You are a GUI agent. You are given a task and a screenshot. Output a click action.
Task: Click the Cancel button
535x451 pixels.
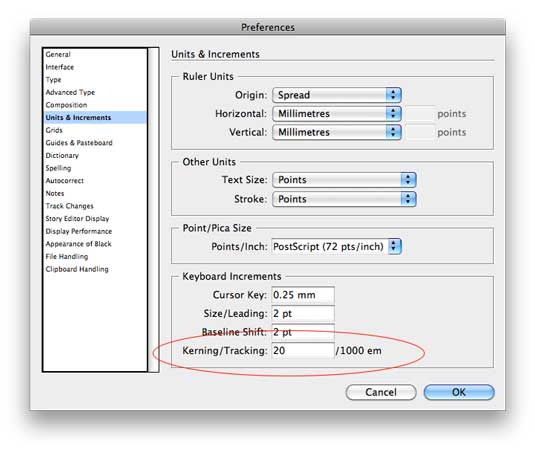tap(381, 392)
